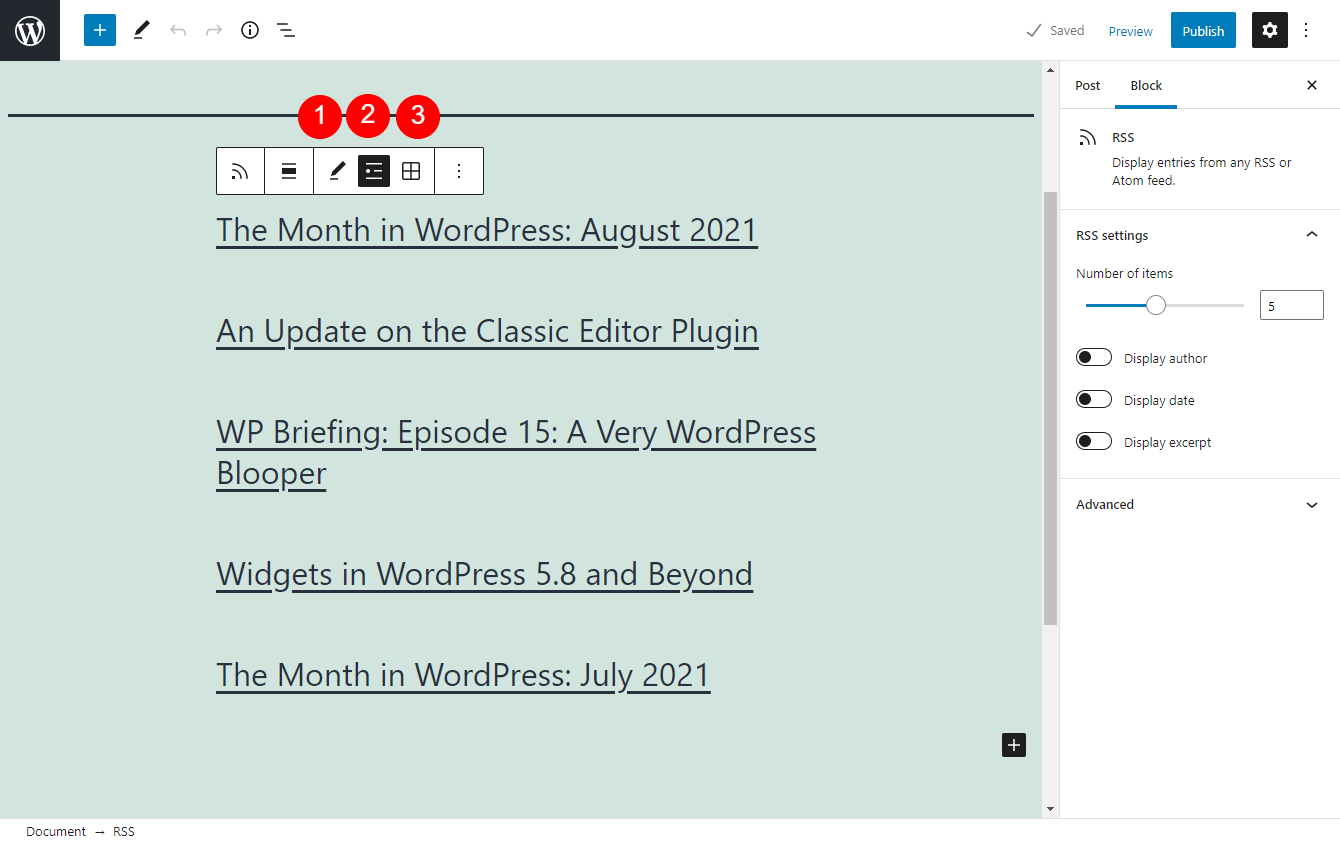Screen dimensions: 1340x843
Task: Expand the Advanced section
Action: 1311,505
